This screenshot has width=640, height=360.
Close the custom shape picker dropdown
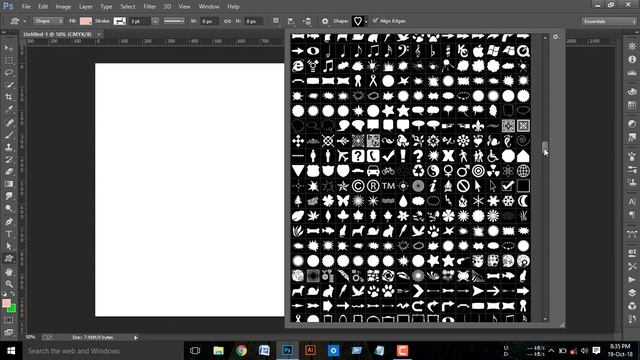(x=366, y=21)
